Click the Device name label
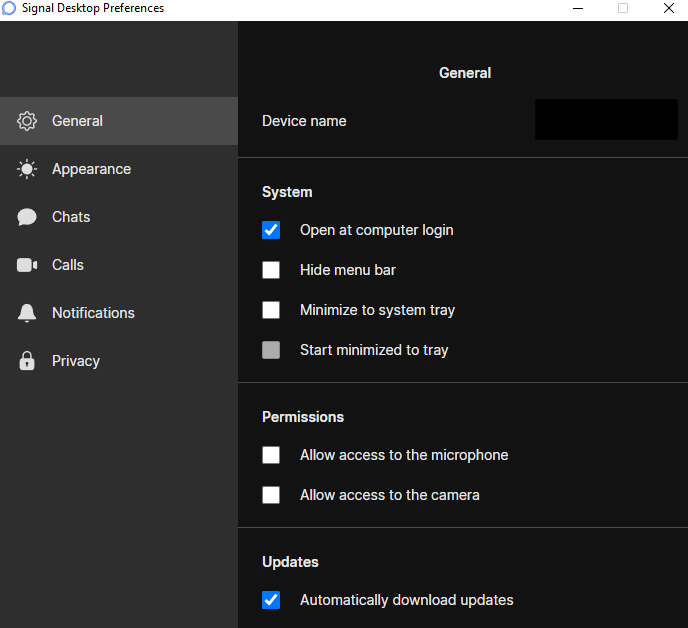Viewport: 688px width, 628px height. (304, 121)
